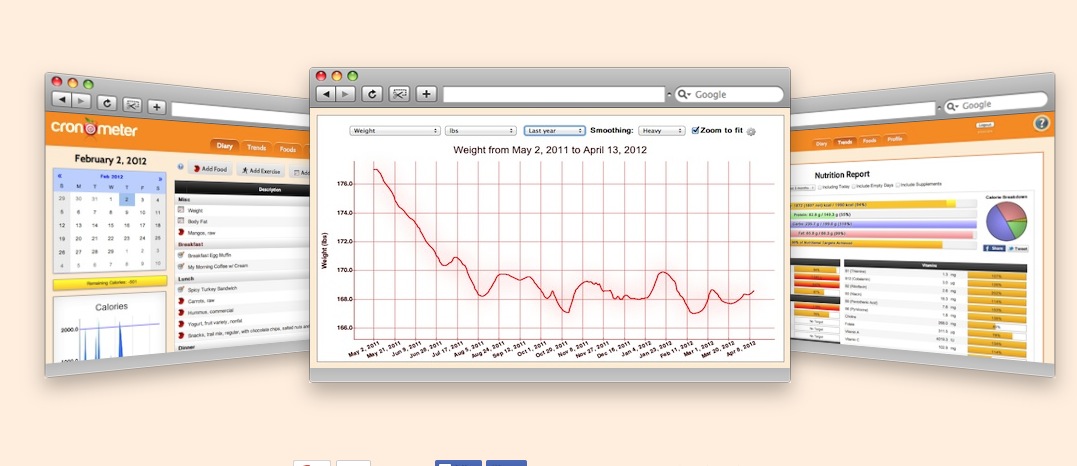Screen dimensions: 1077x466
Task: Open the Profile tab in right window
Action: [x=894, y=139]
